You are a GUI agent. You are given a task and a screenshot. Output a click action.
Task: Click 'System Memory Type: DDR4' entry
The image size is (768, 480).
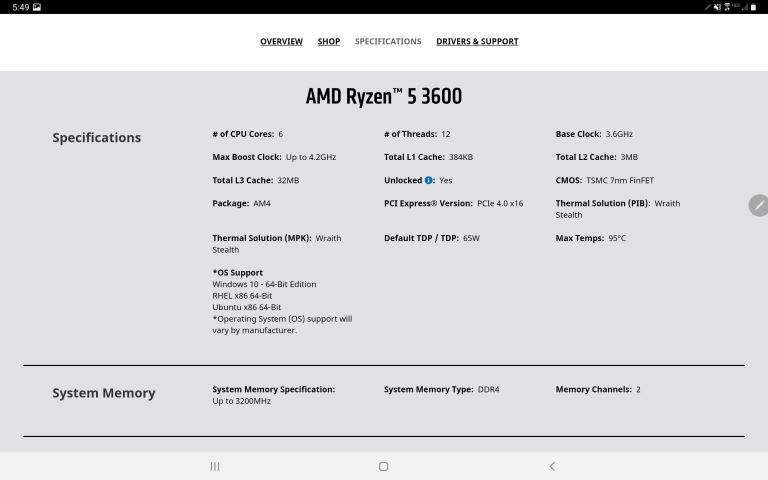pos(441,389)
